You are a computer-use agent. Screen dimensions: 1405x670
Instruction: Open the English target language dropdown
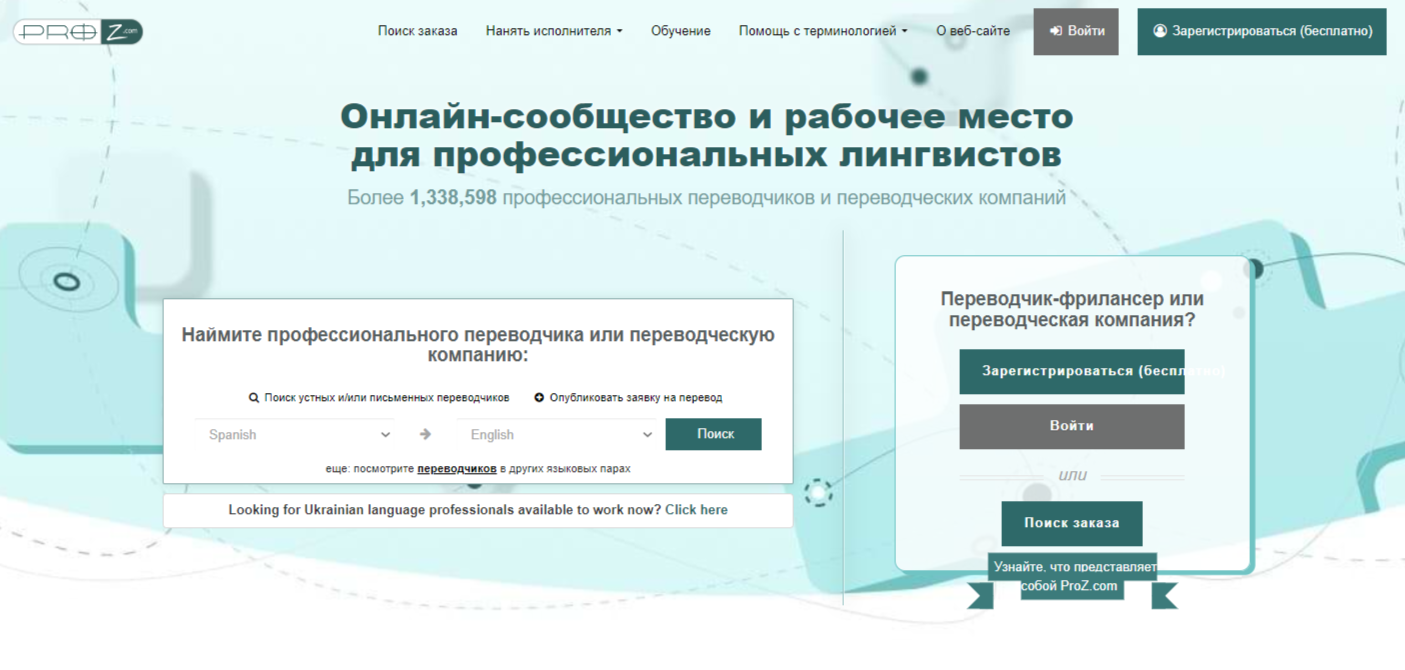coord(560,435)
